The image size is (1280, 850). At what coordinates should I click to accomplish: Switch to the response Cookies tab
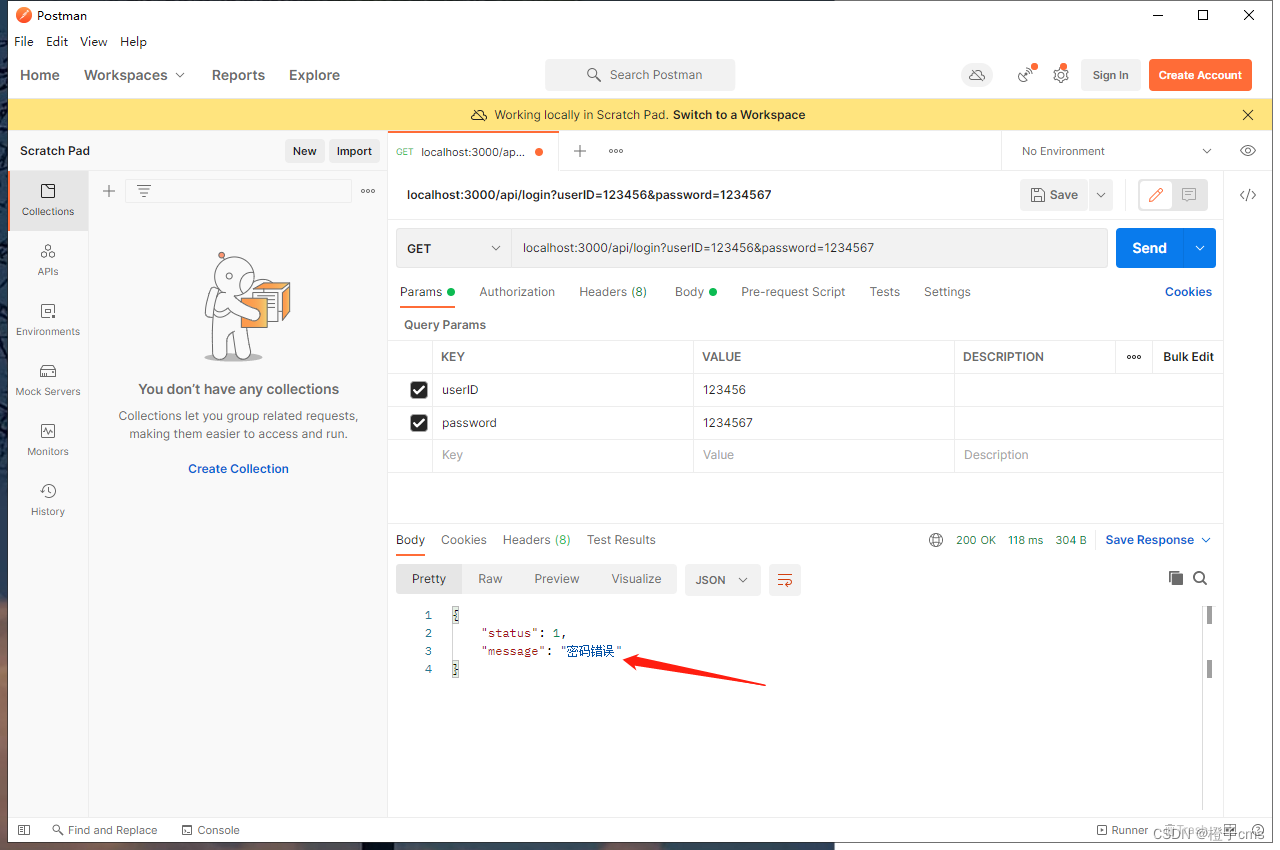point(464,540)
